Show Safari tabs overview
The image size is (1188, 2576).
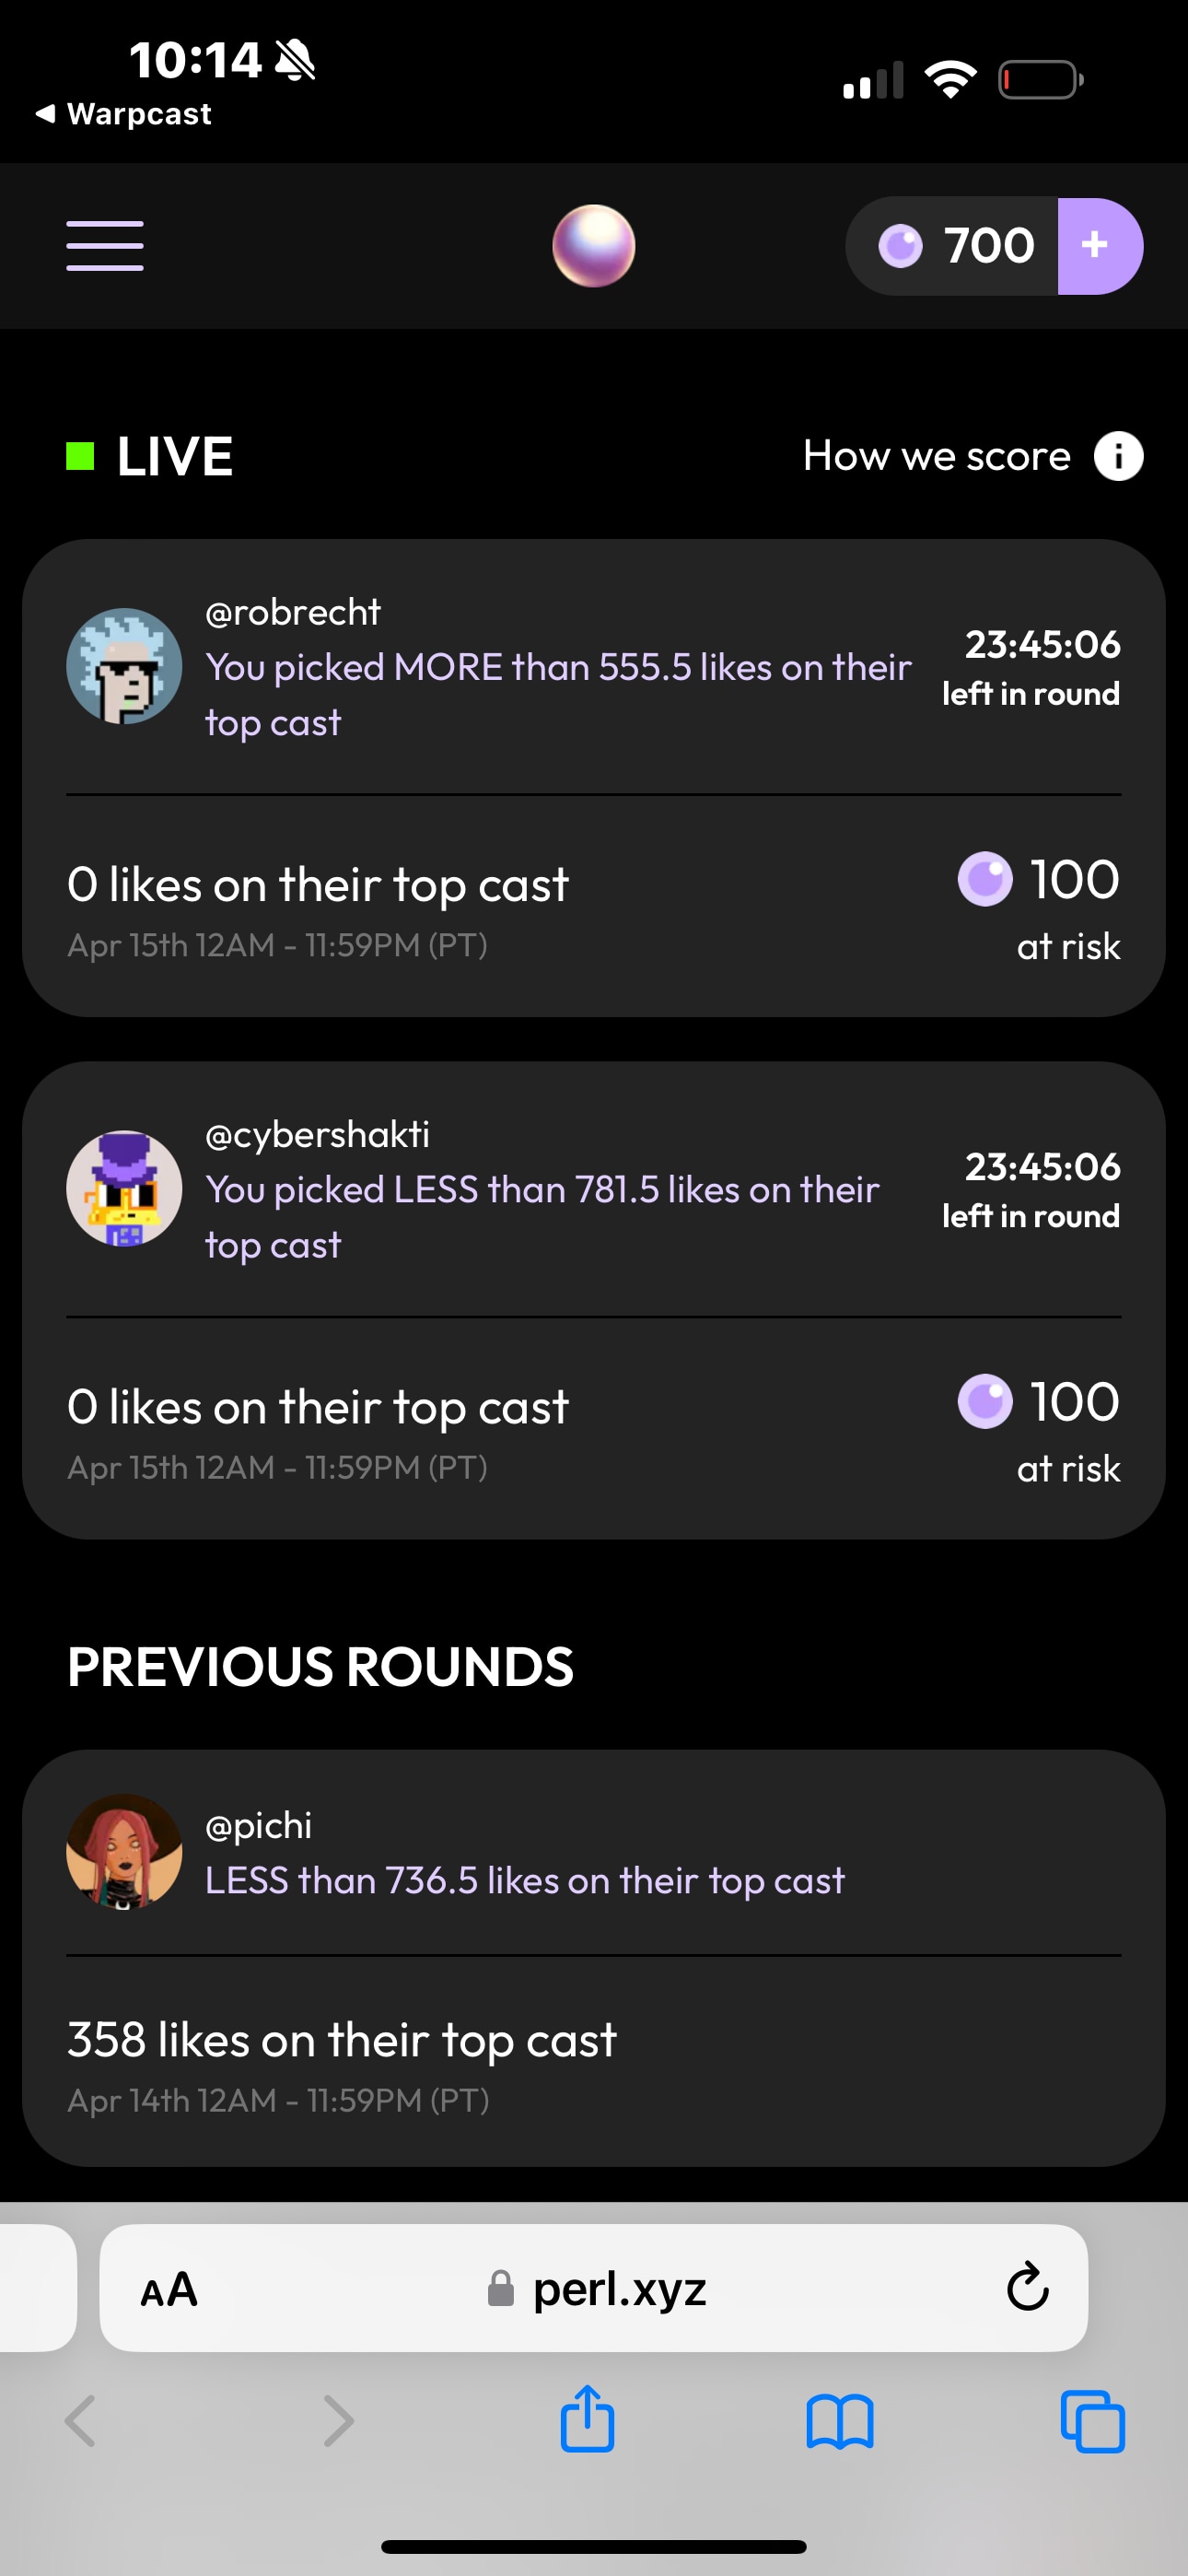(x=1092, y=2422)
